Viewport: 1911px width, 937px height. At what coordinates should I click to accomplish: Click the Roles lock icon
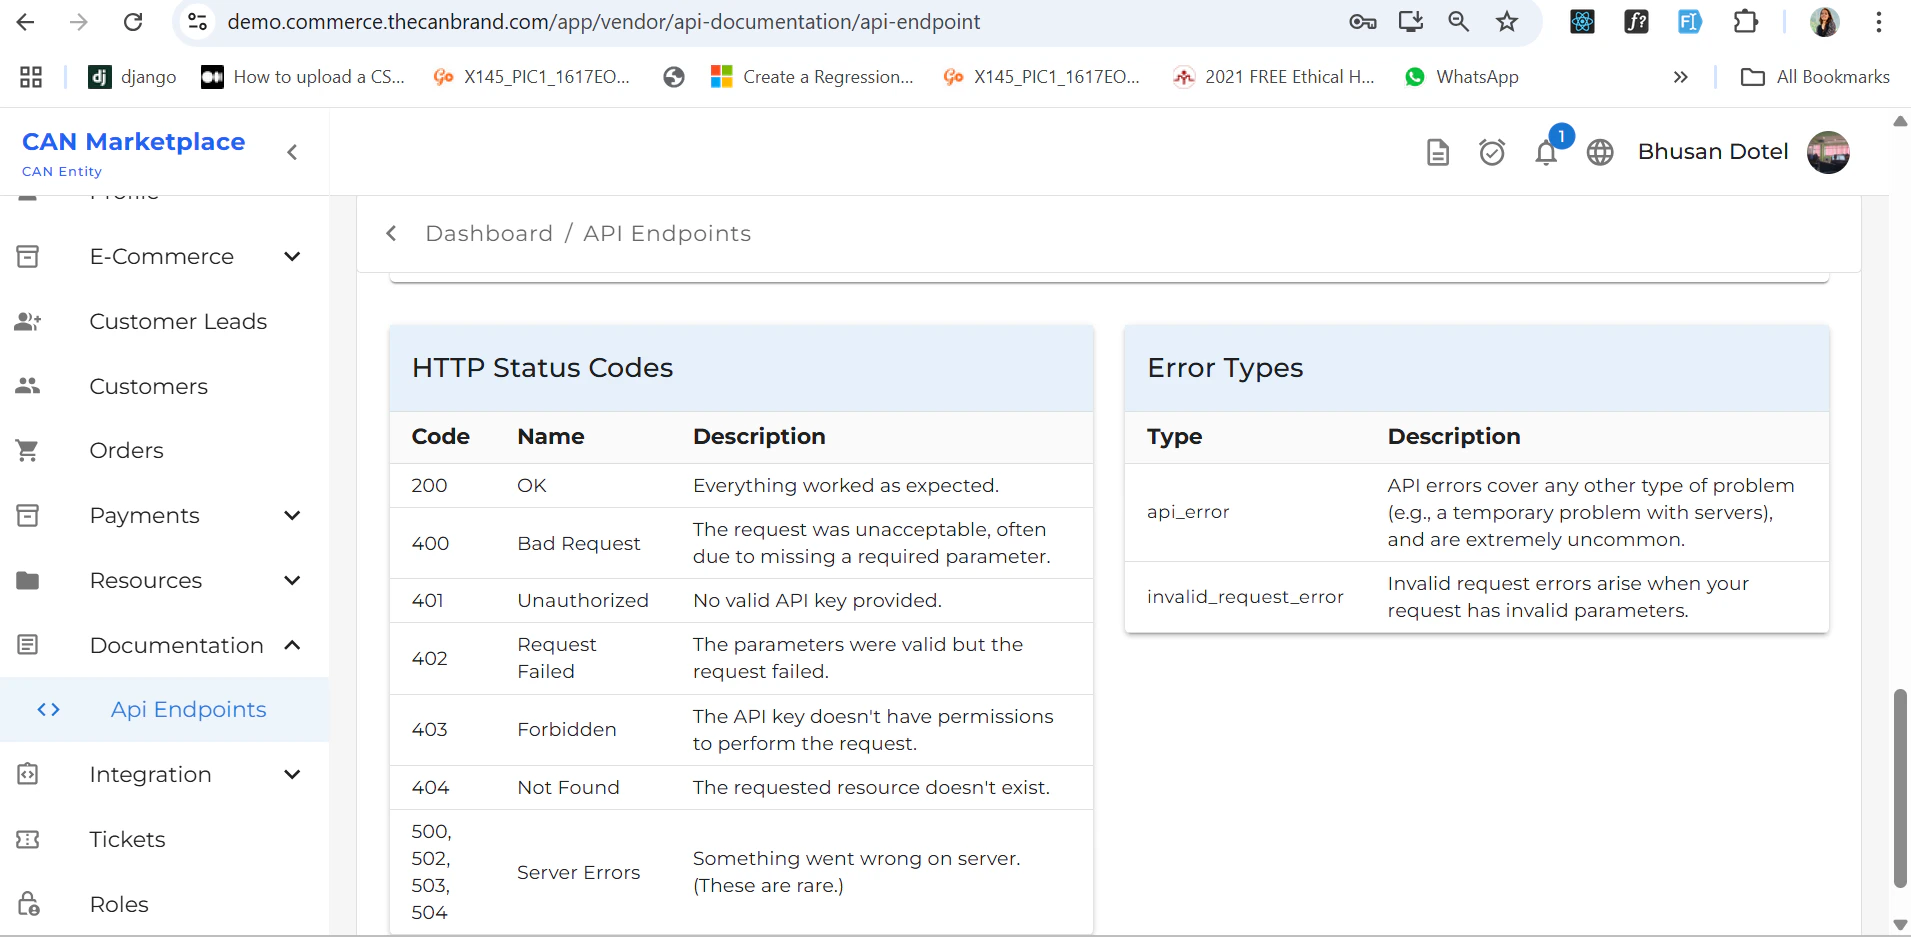28,904
